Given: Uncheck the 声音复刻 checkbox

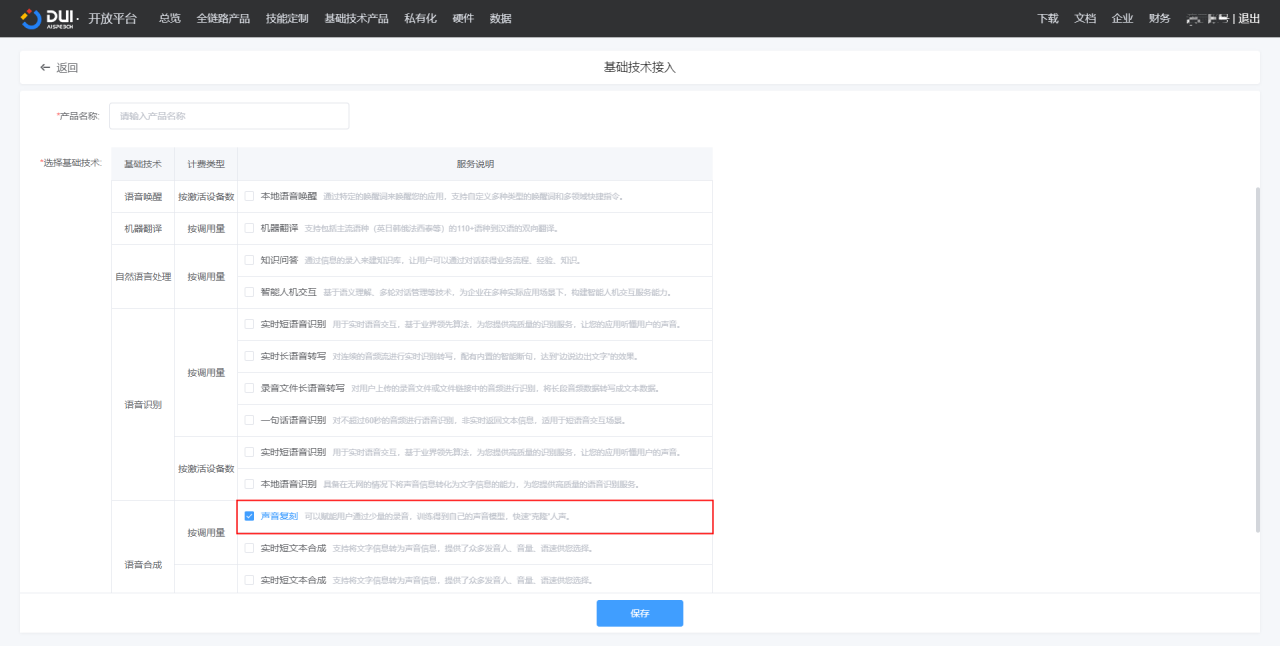Looking at the screenshot, I should point(249,516).
